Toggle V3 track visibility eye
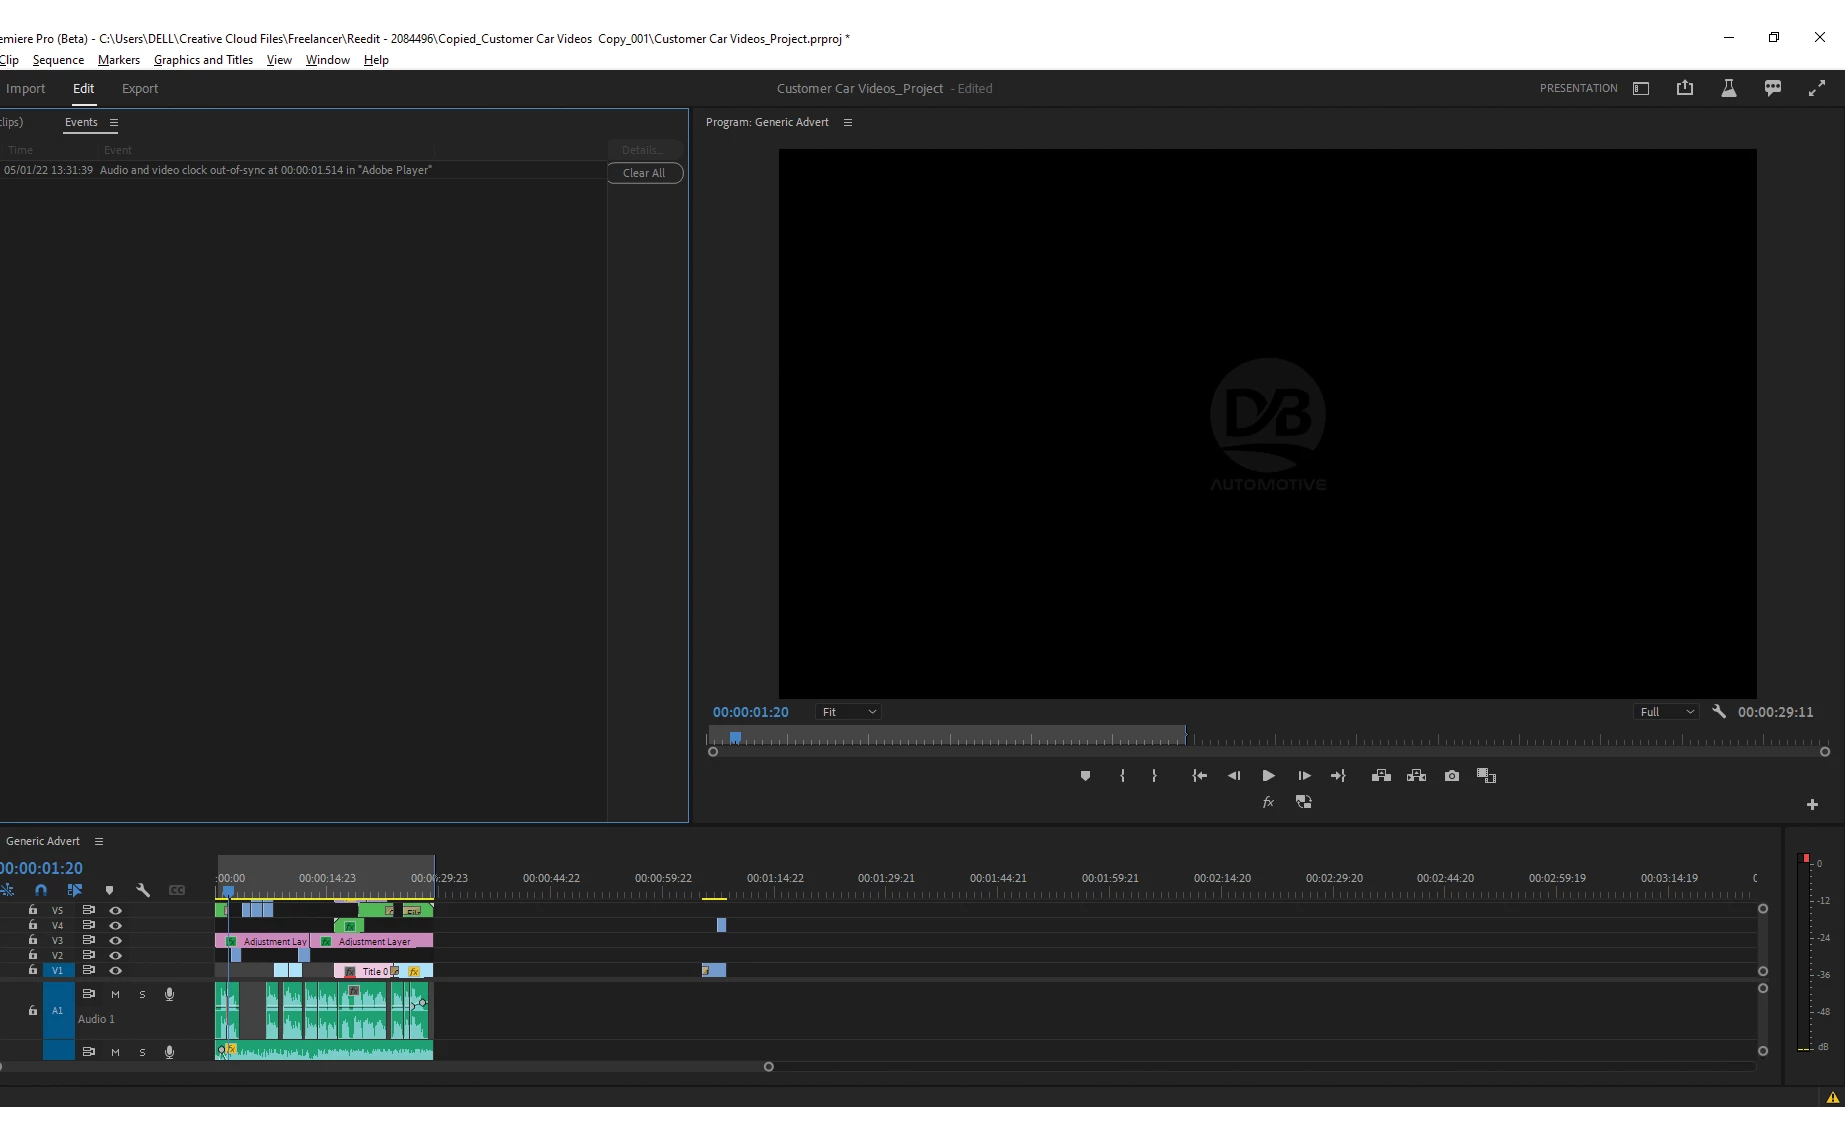Screen dimensions: 1845x1134 (x=115, y=941)
